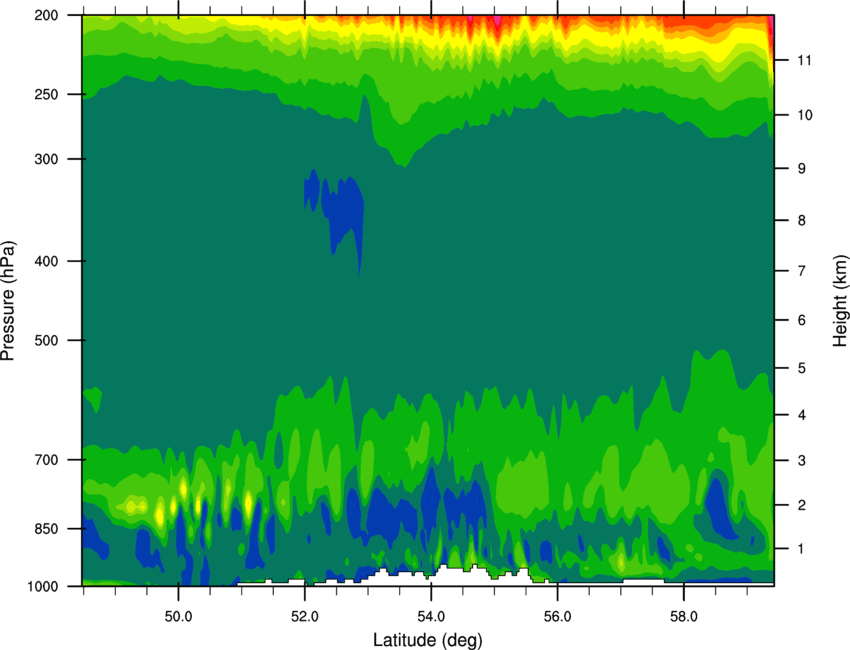850x650 pixels.
Task: Click the 52.0 latitude tick label
Action: [305, 617]
